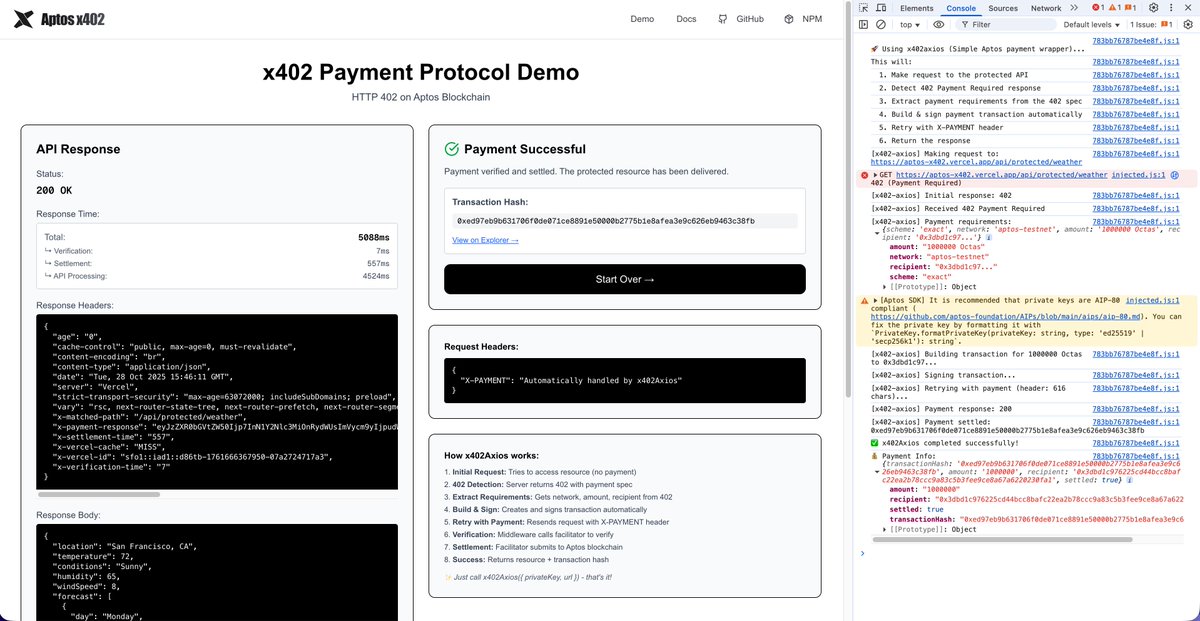The width and height of the screenshot is (1200, 621).
Task: Focus the console Filter input
Action: (x=1005, y=24)
